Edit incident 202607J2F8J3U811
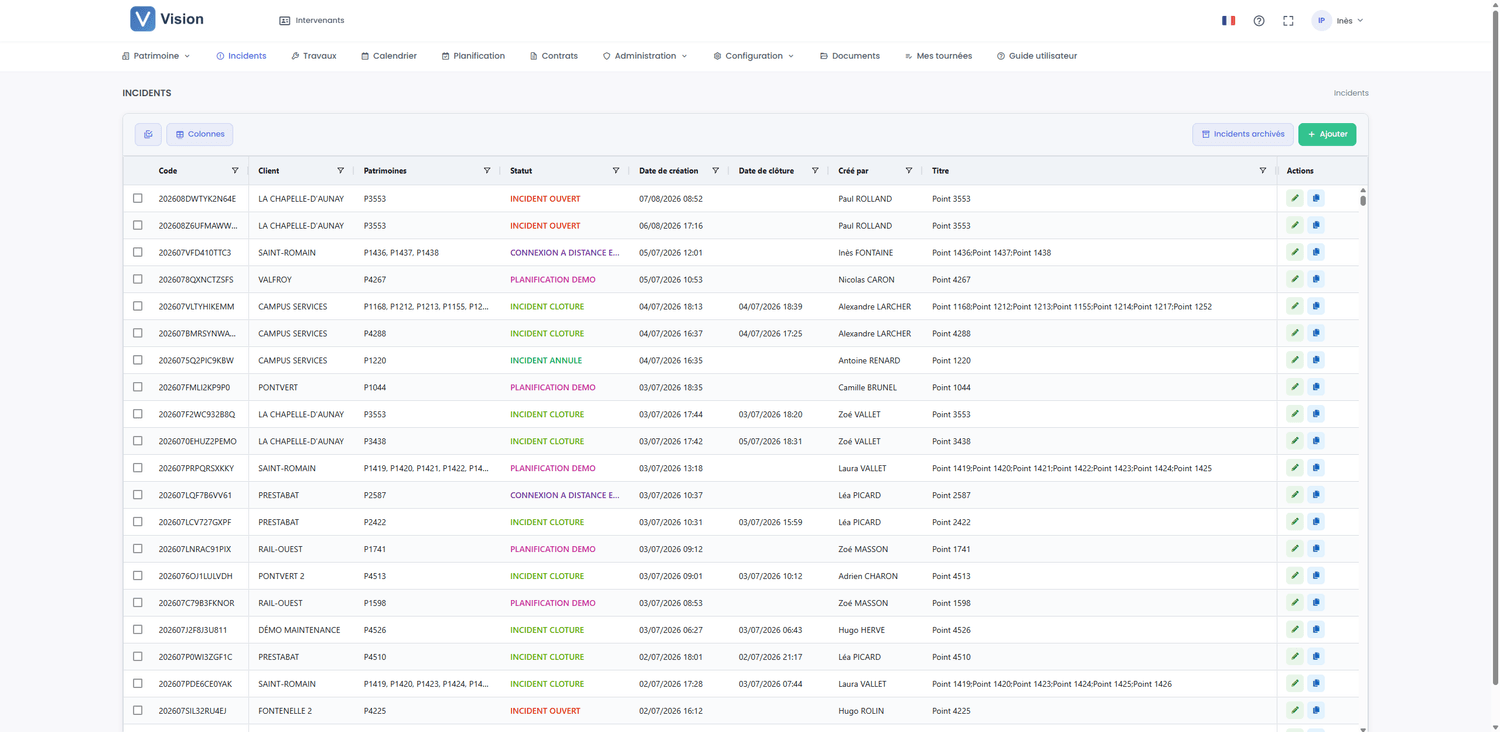 tap(1295, 630)
